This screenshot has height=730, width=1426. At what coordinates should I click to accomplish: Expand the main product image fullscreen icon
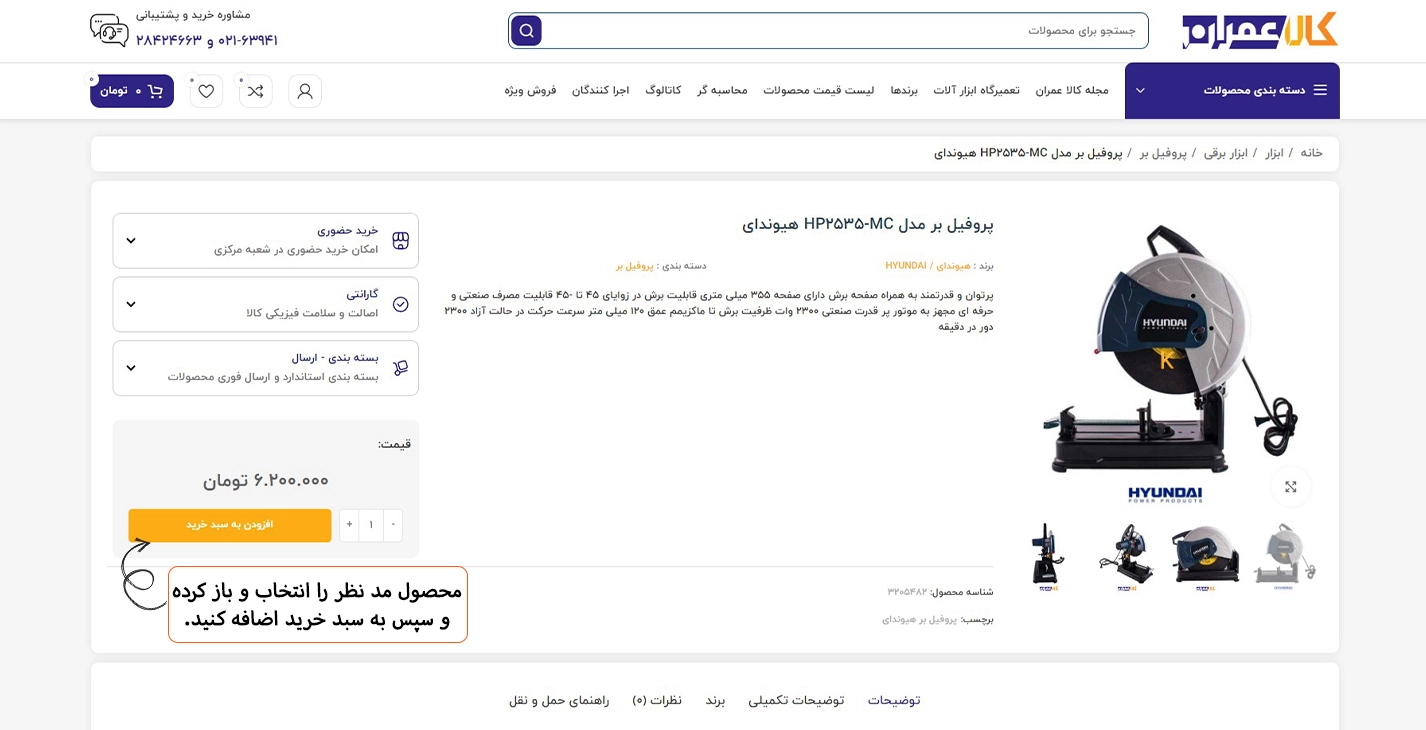coord(1291,487)
